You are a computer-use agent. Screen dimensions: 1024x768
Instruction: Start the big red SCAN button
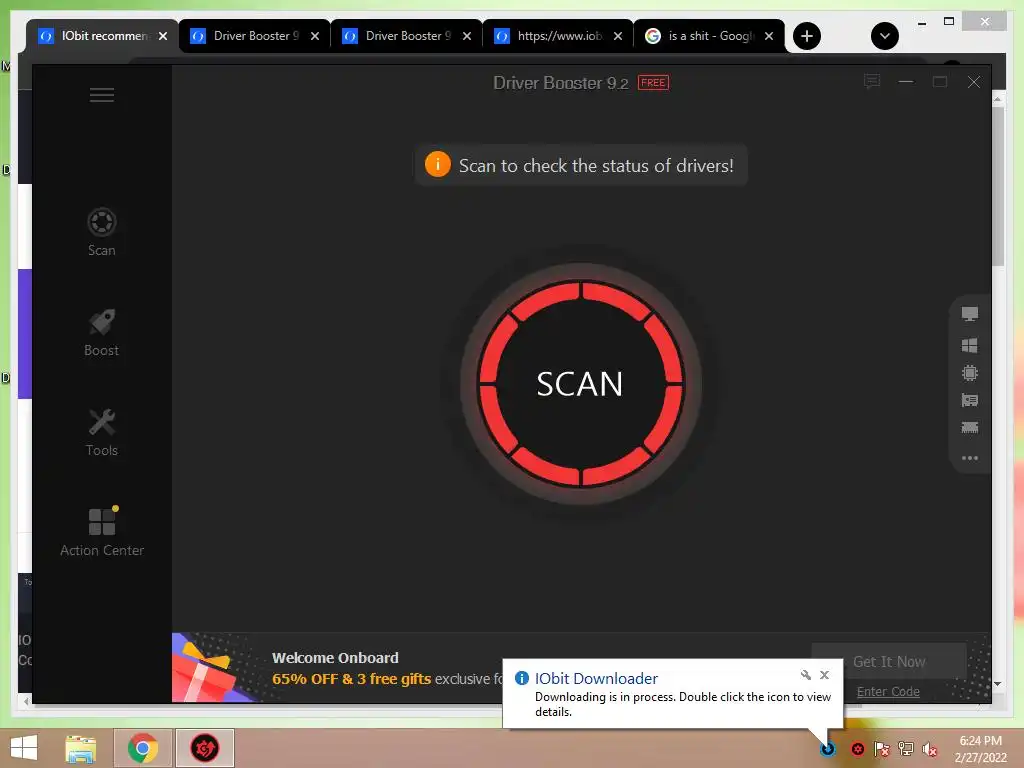tap(581, 384)
